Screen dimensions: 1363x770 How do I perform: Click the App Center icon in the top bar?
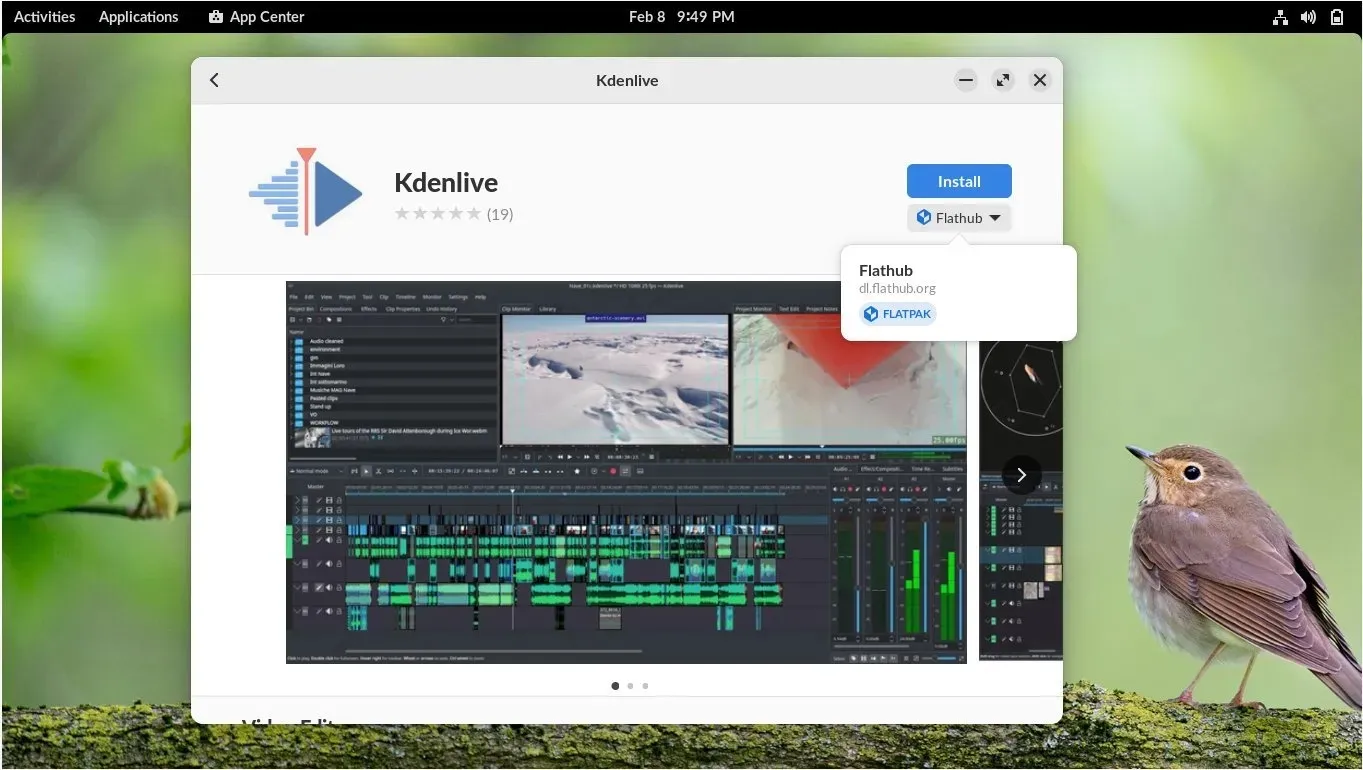[214, 16]
